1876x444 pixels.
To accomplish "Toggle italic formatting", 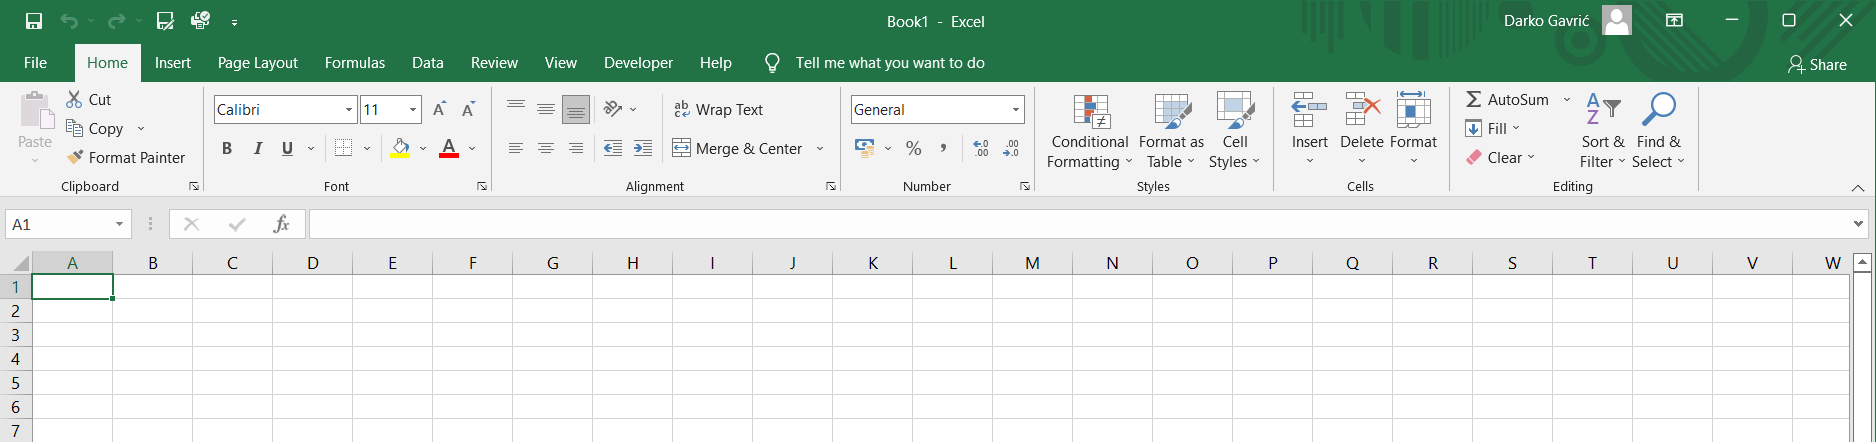I will (258, 149).
